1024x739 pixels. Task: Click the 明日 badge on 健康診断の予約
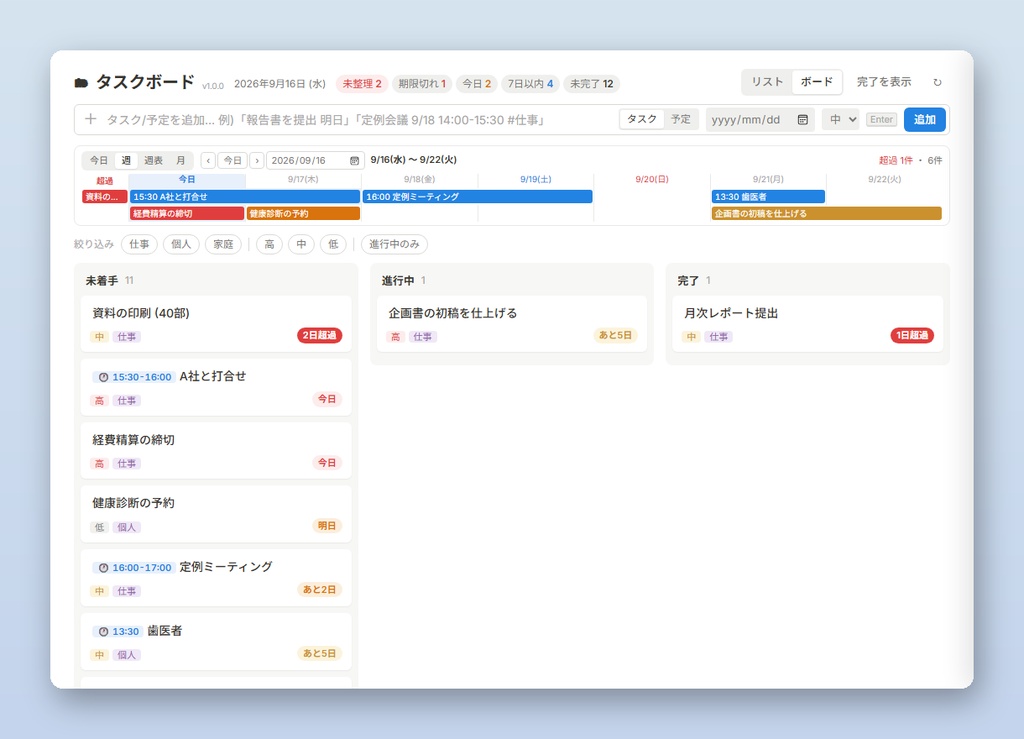point(327,526)
